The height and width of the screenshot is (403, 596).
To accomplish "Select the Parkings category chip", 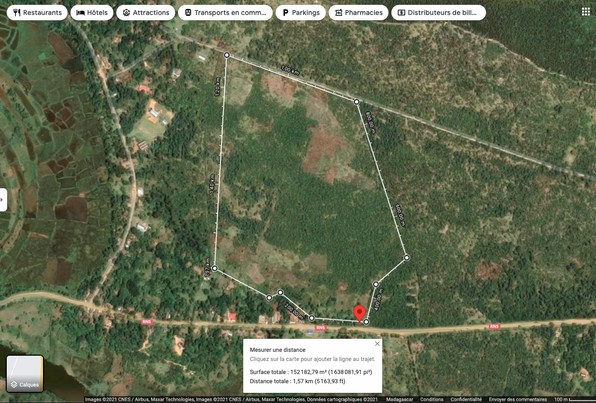I will pyautogui.click(x=301, y=13).
